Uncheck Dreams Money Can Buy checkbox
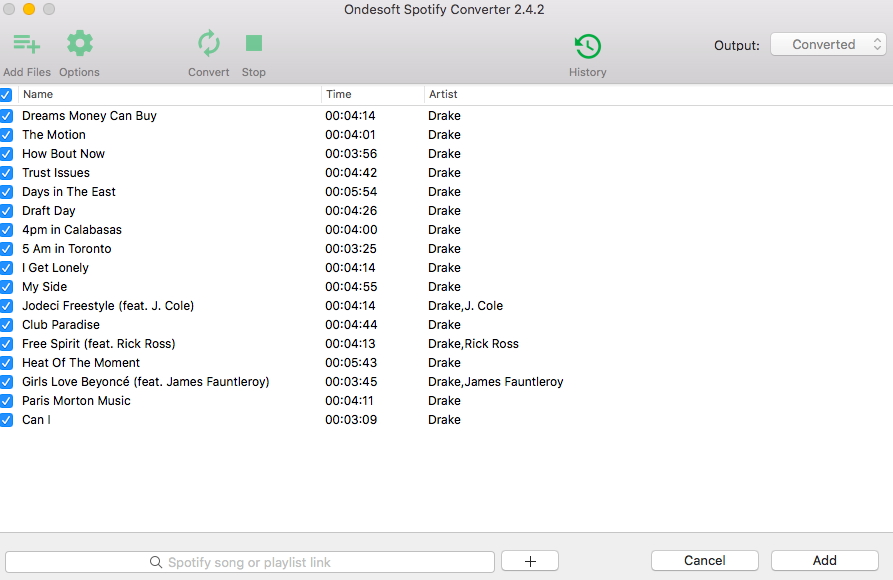Screen dimensions: 893x580 6,116
